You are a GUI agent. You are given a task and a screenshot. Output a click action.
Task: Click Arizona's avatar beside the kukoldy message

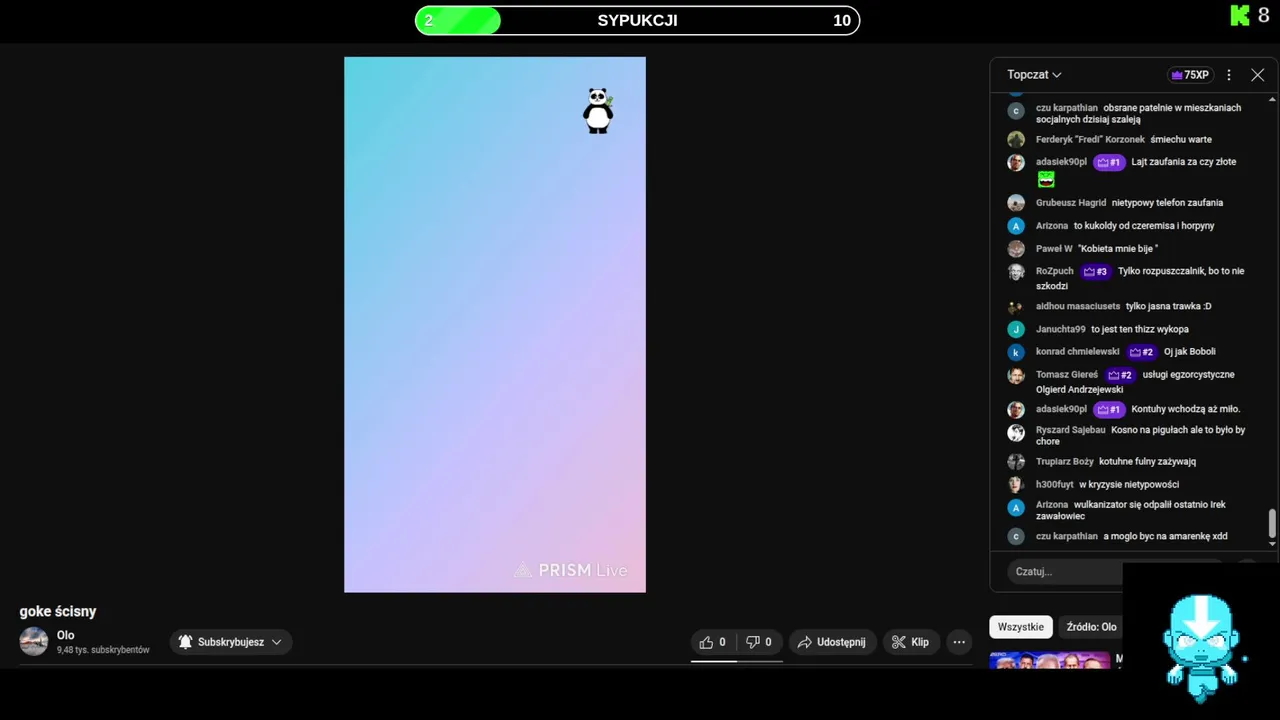click(1016, 226)
